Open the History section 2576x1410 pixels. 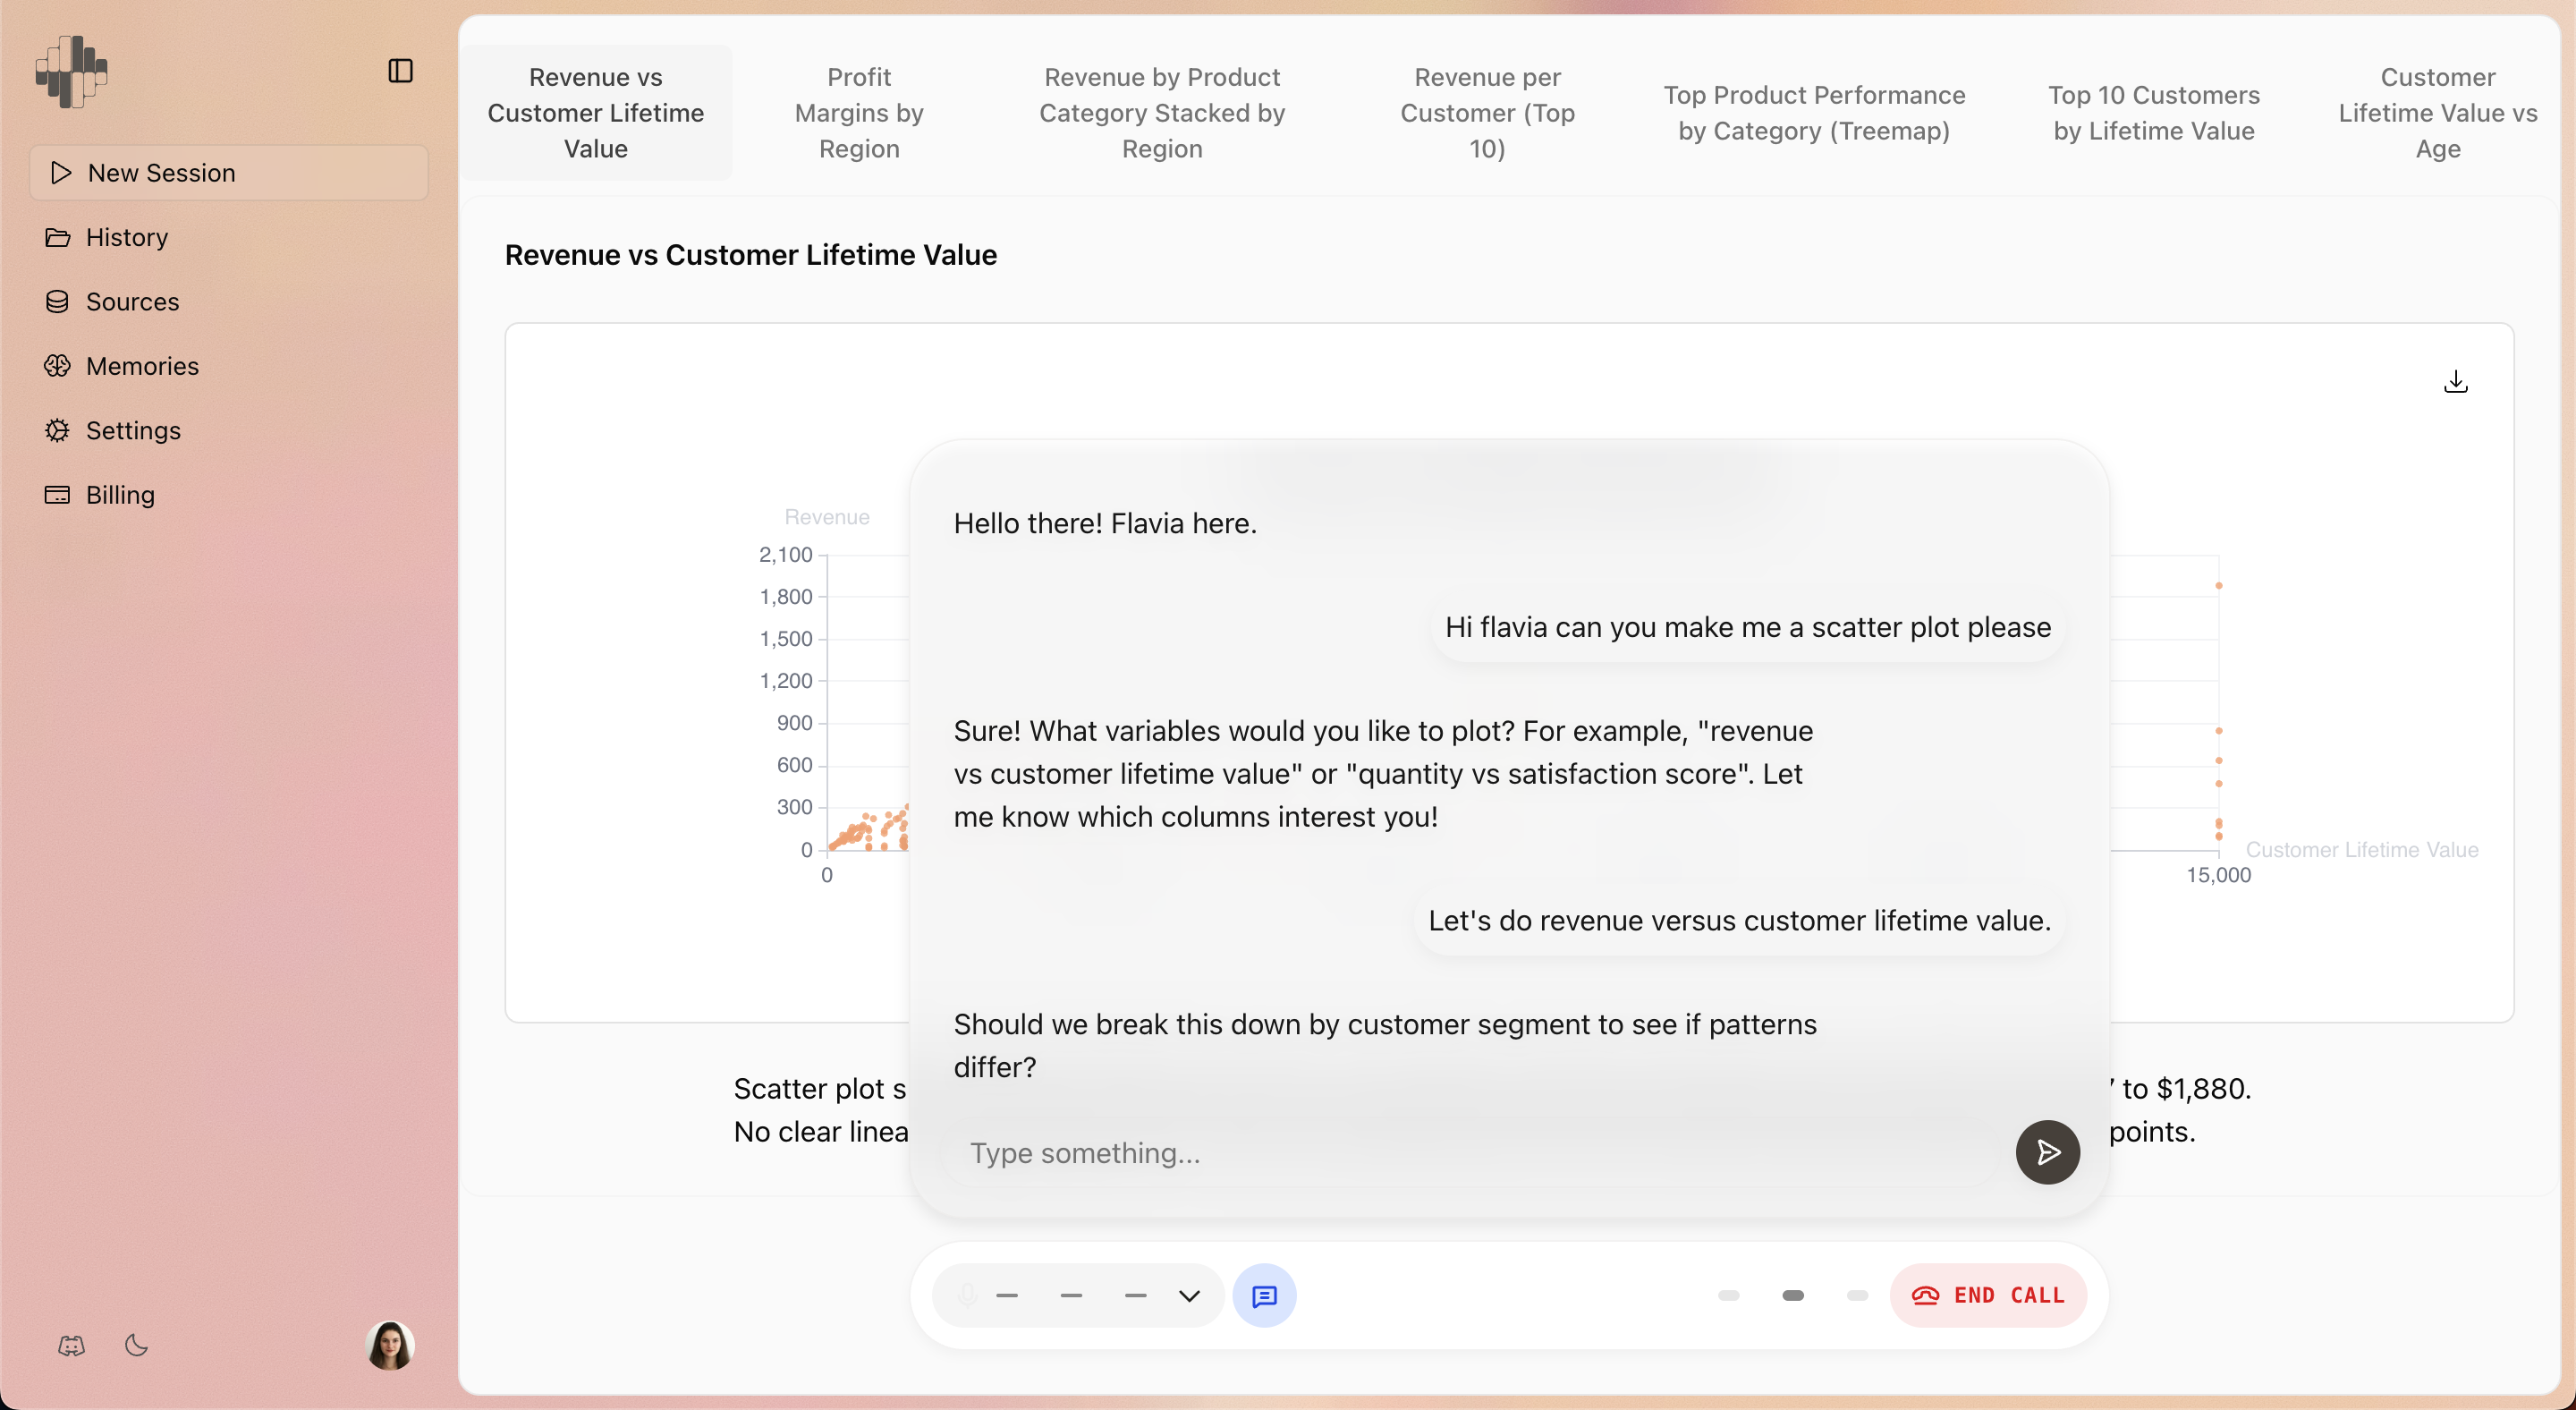(x=126, y=237)
